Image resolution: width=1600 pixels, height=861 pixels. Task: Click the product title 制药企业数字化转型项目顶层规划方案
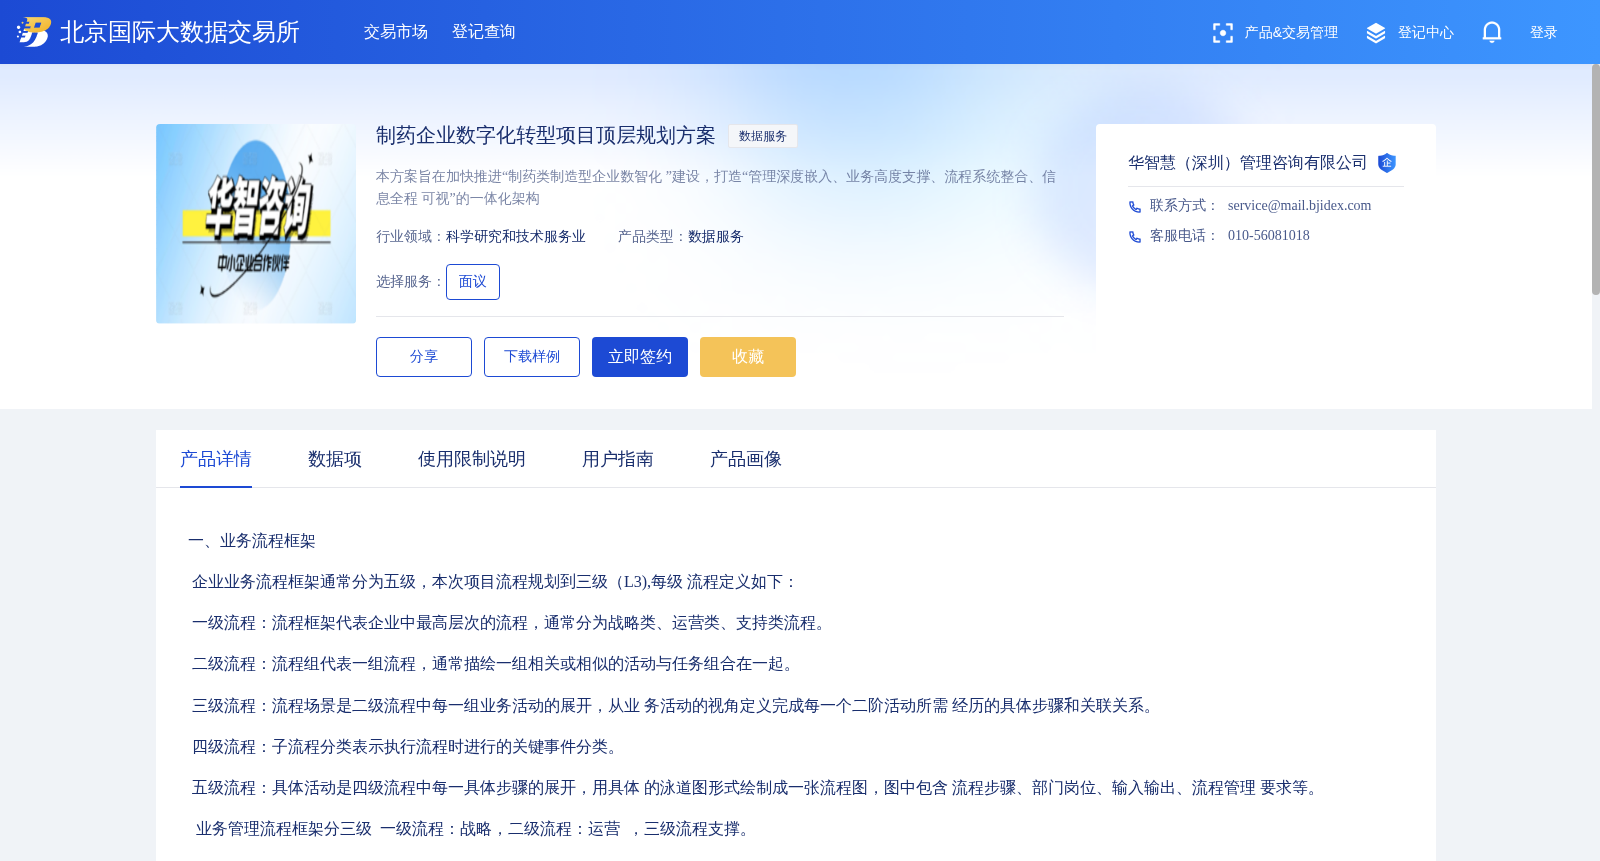[x=546, y=136]
